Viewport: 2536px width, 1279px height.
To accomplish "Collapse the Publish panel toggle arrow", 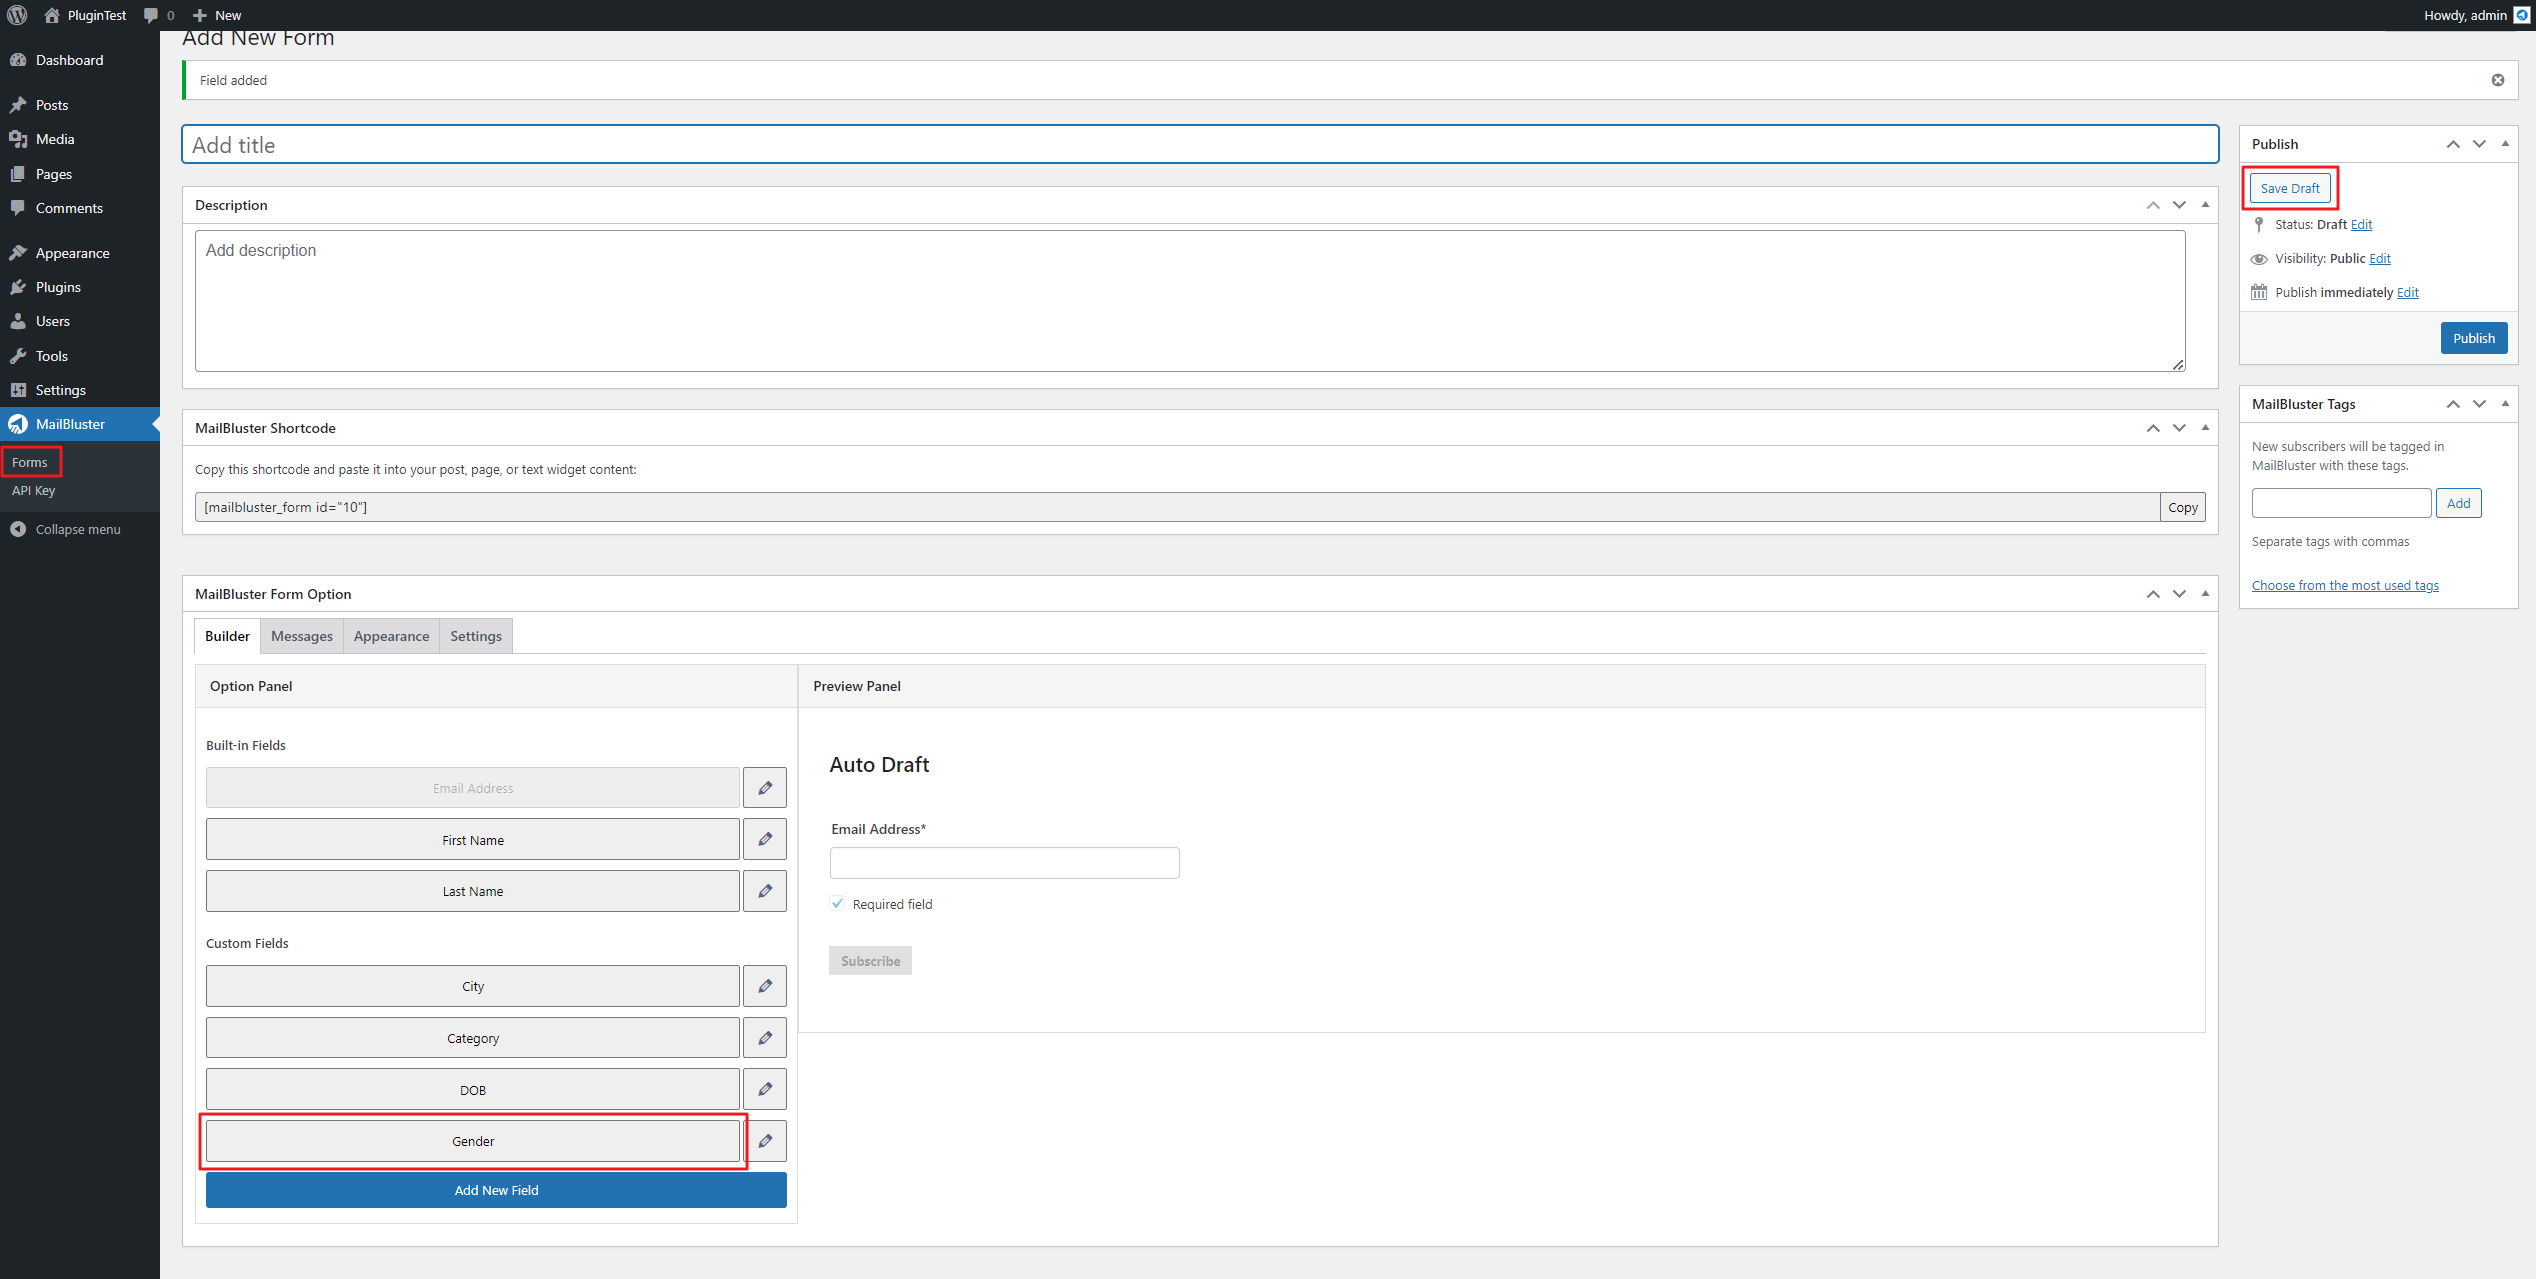I will [x=2505, y=144].
